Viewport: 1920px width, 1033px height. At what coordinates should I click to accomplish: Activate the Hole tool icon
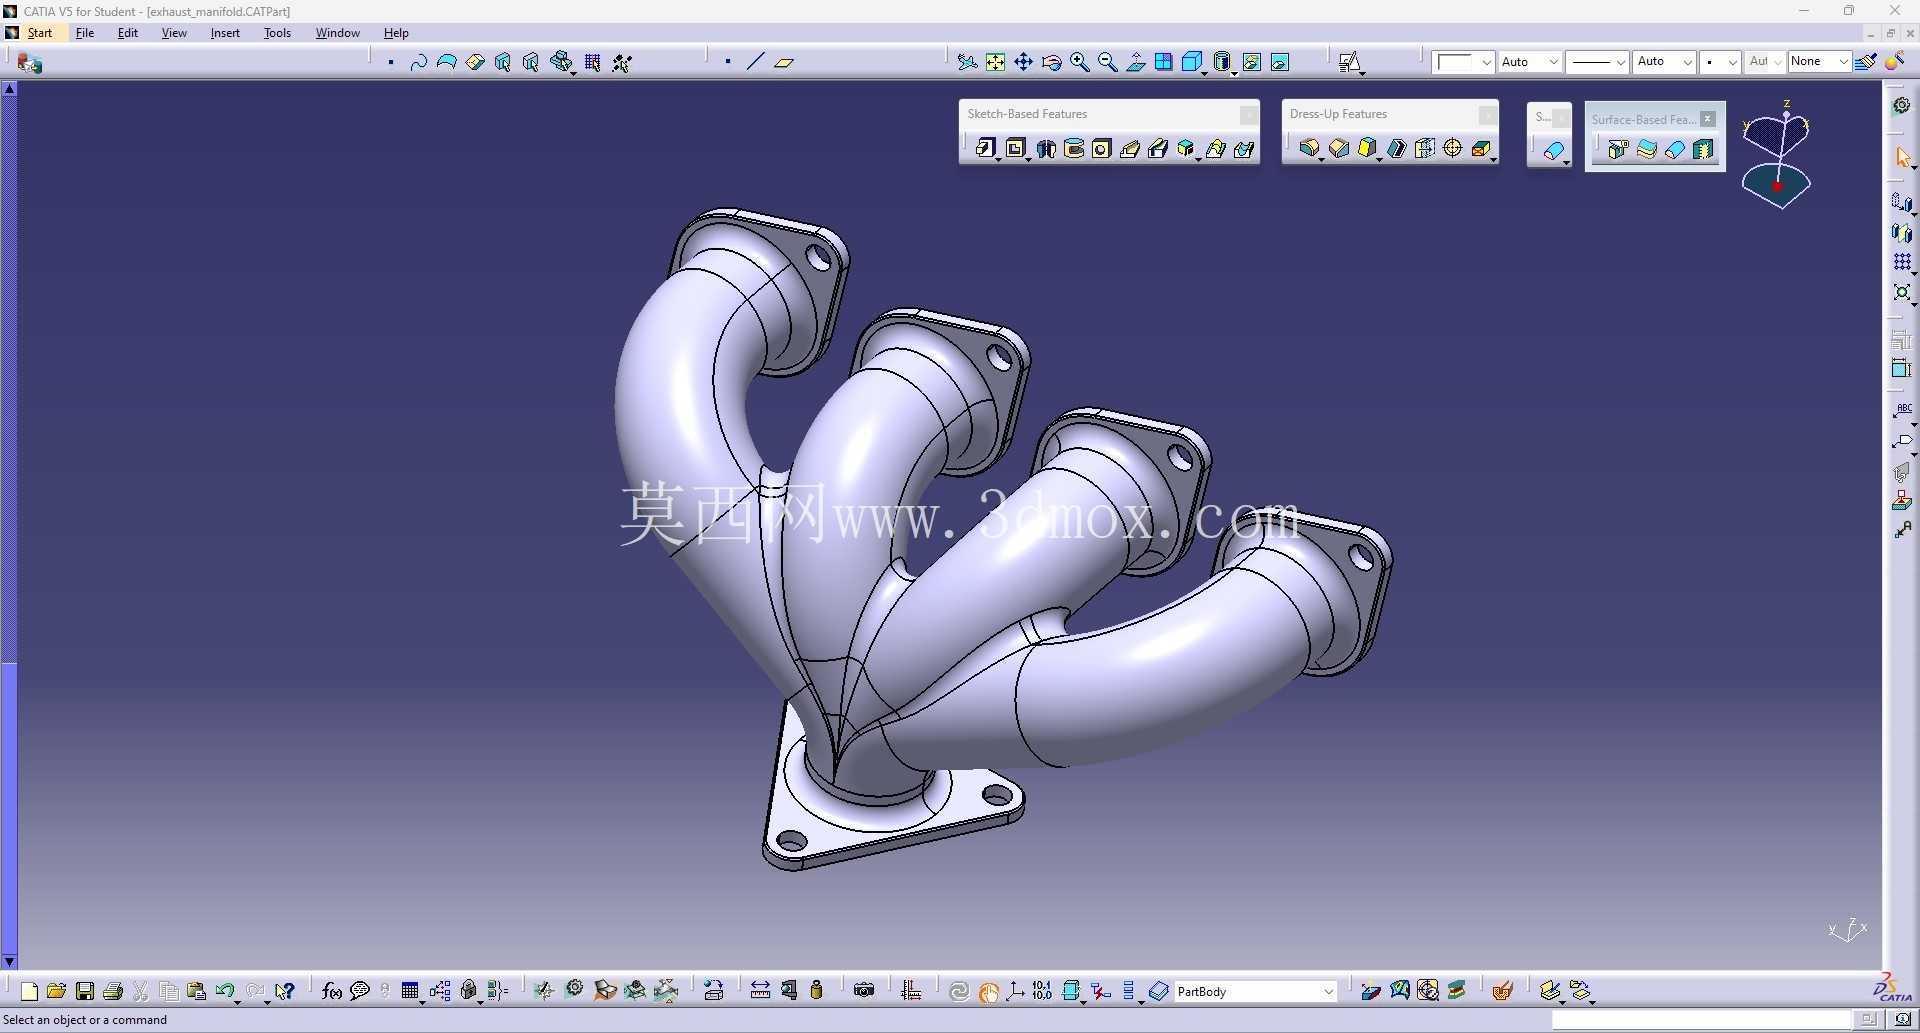1102,149
